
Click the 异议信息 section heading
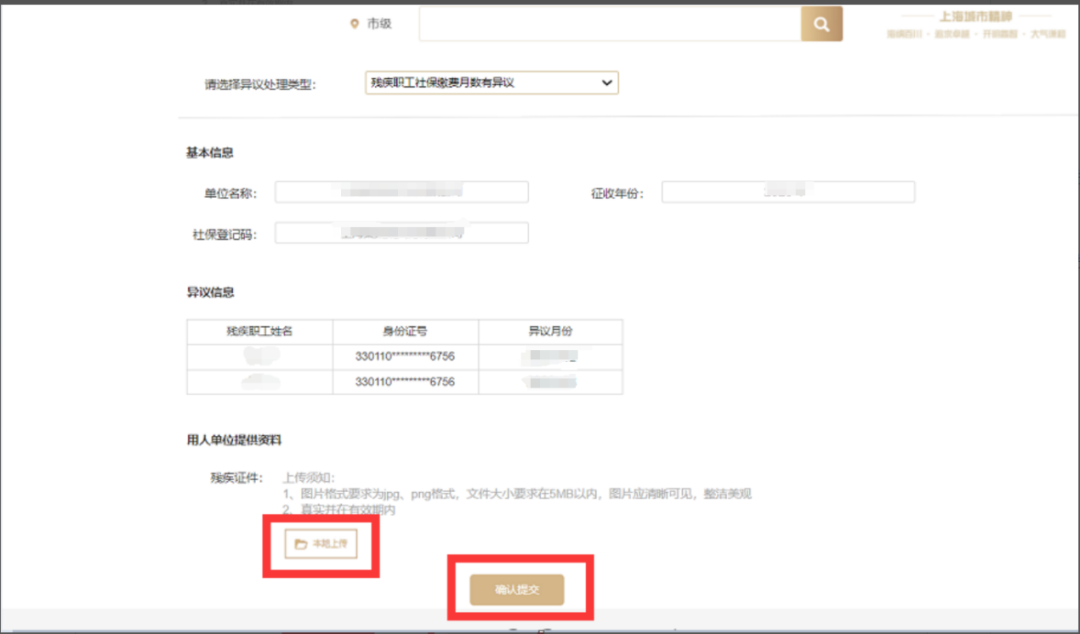pos(210,292)
